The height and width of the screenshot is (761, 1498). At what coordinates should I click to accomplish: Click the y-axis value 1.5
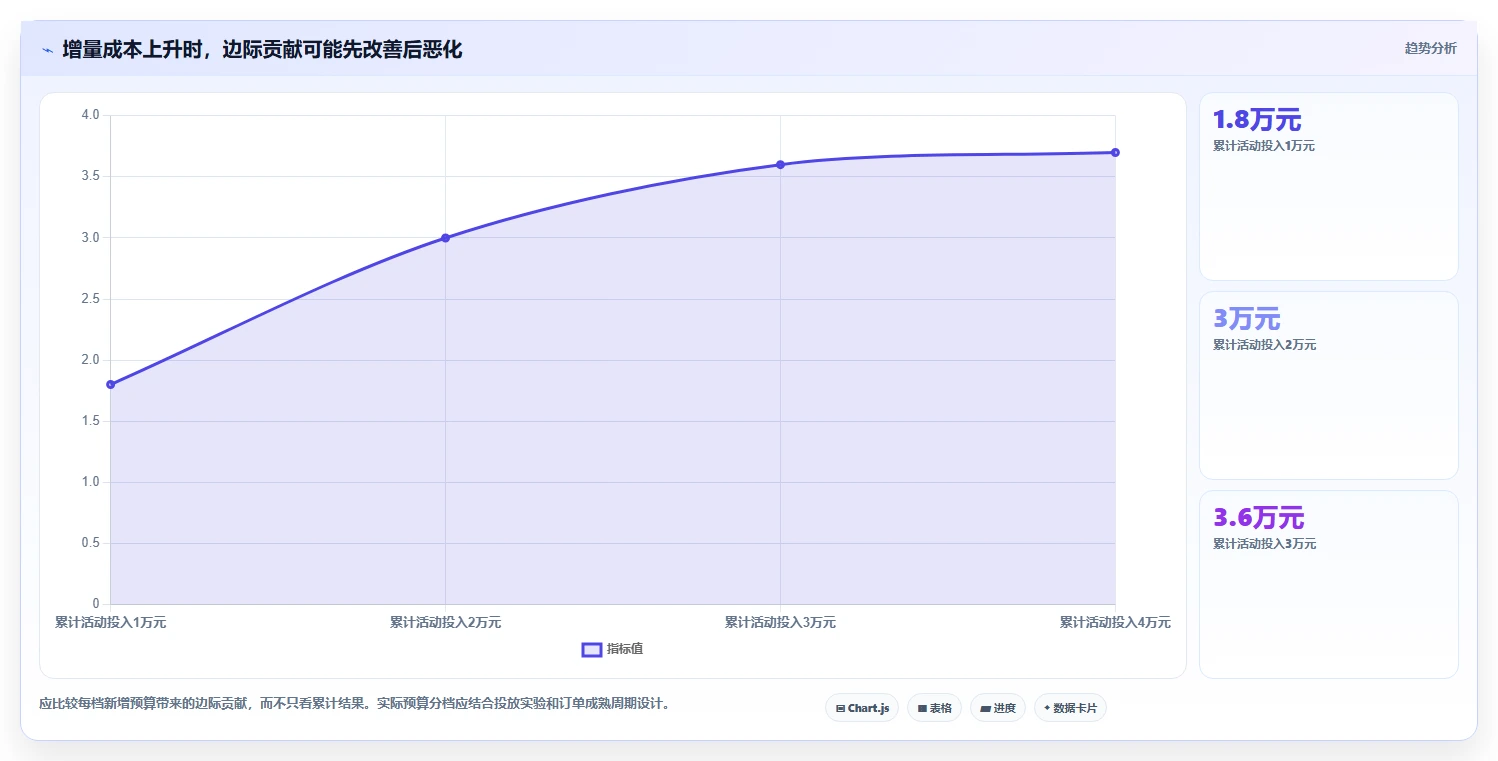[90, 421]
